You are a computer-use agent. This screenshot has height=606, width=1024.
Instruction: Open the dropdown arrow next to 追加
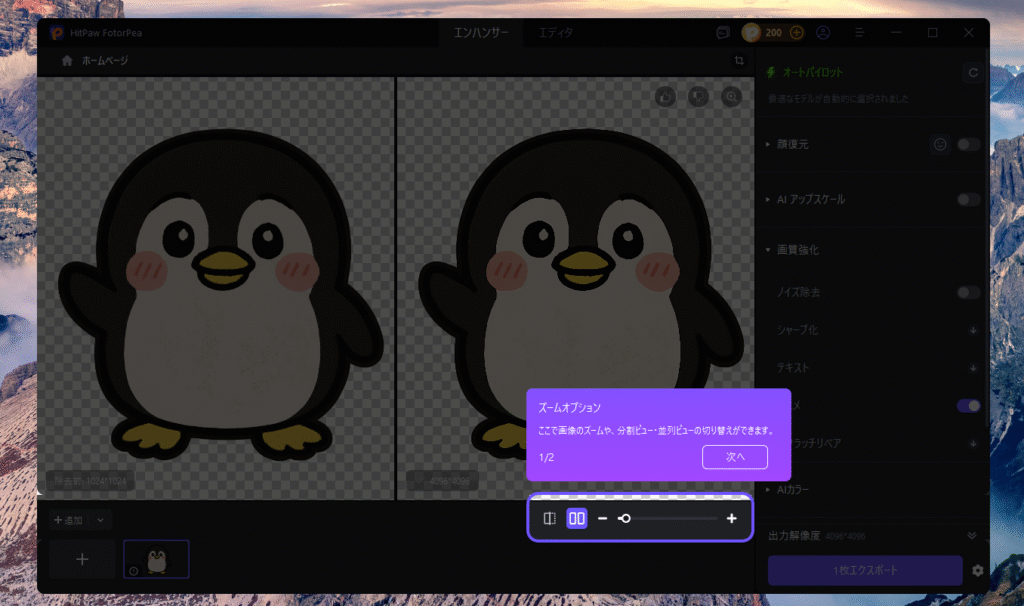101,520
